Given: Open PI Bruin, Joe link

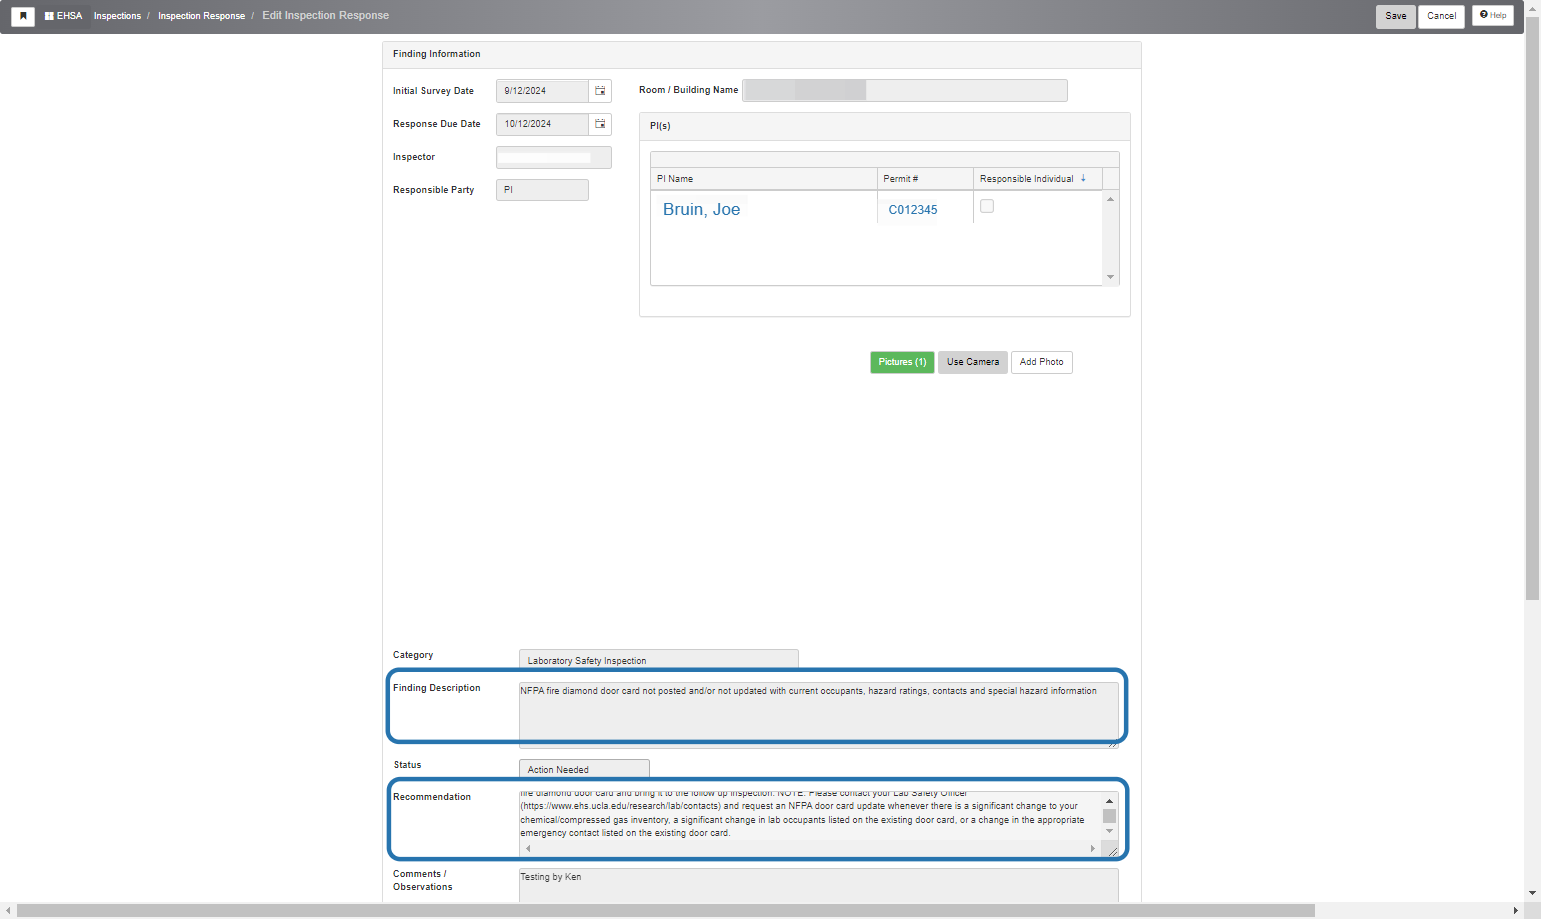Looking at the screenshot, I should 701,209.
